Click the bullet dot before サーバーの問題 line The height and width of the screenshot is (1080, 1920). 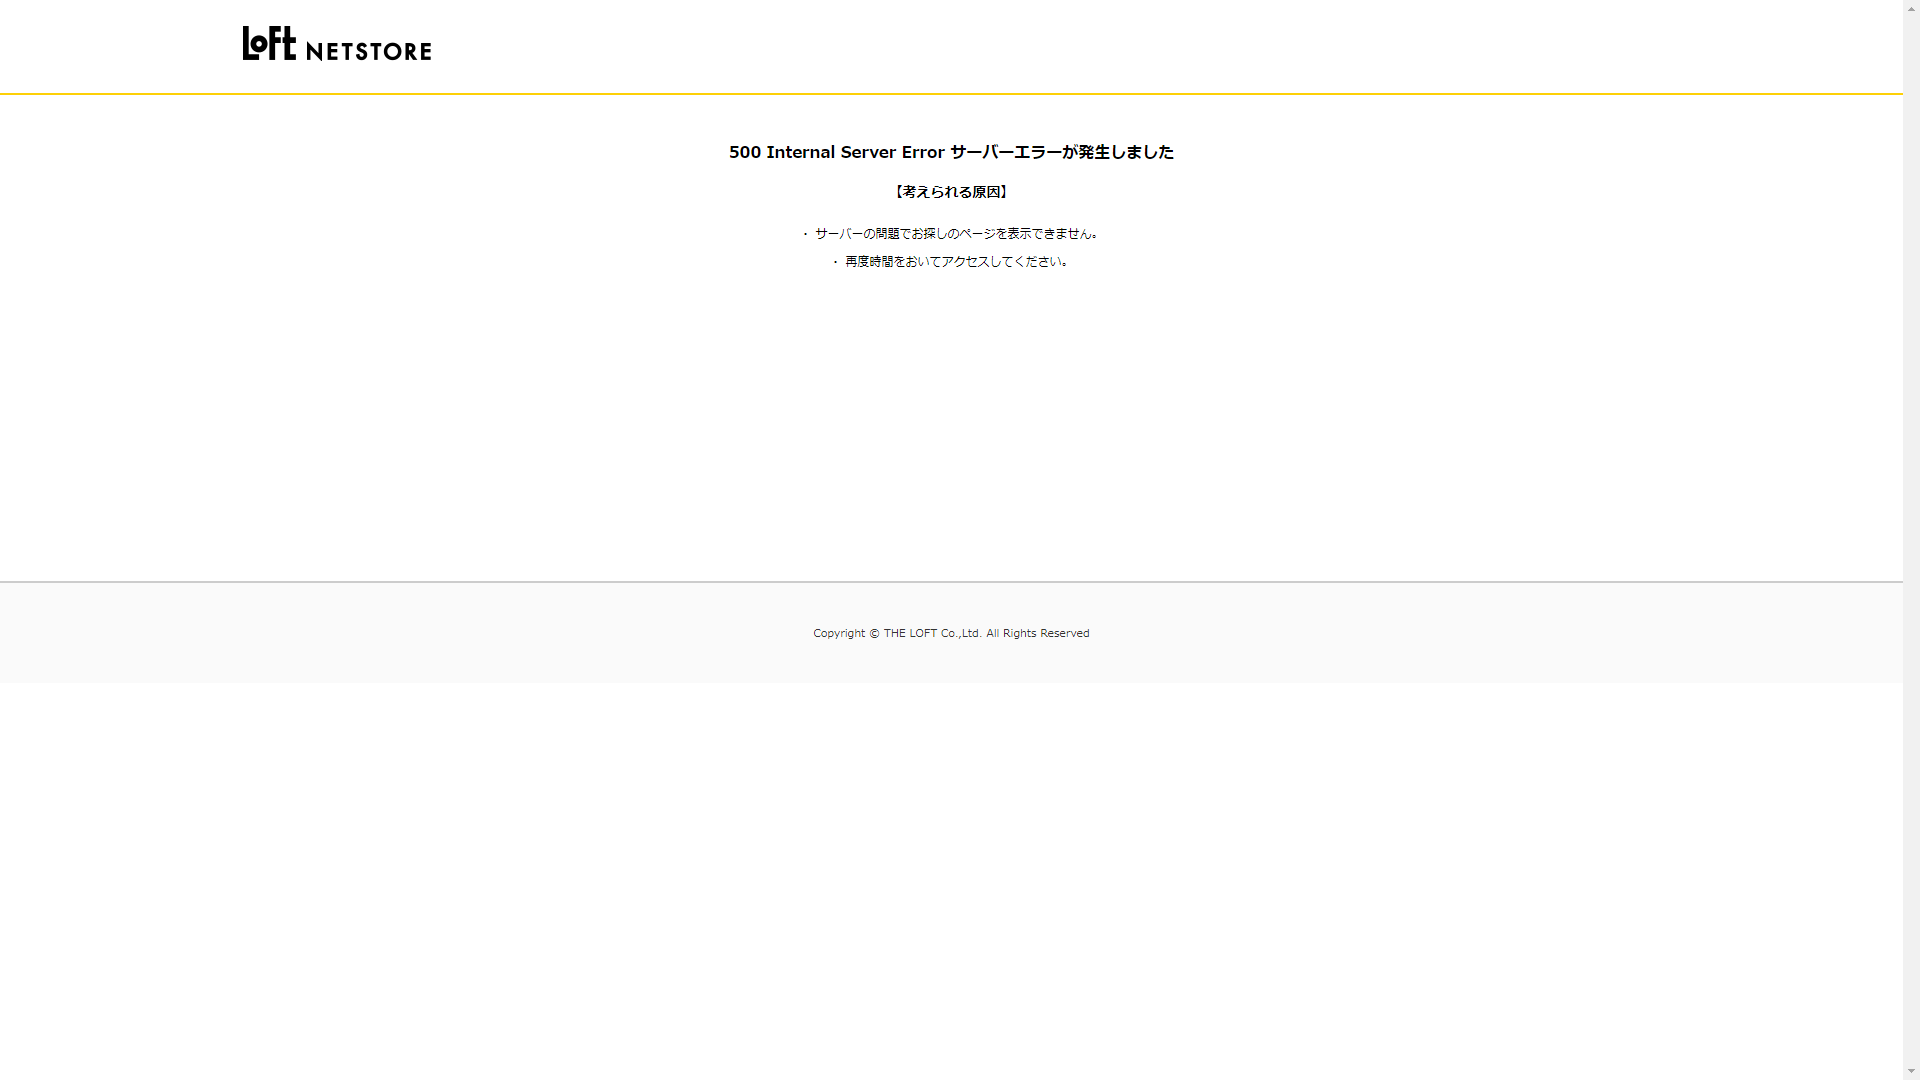(805, 234)
